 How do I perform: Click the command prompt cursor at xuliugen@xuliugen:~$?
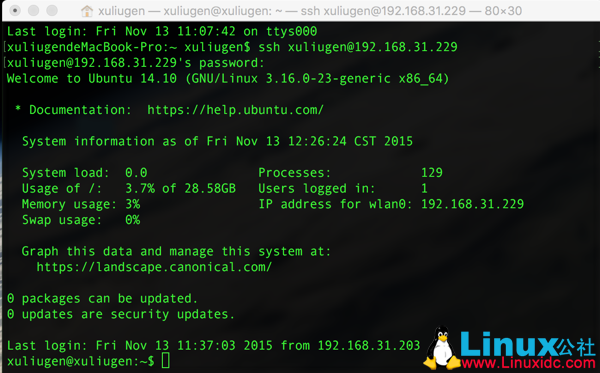166,361
